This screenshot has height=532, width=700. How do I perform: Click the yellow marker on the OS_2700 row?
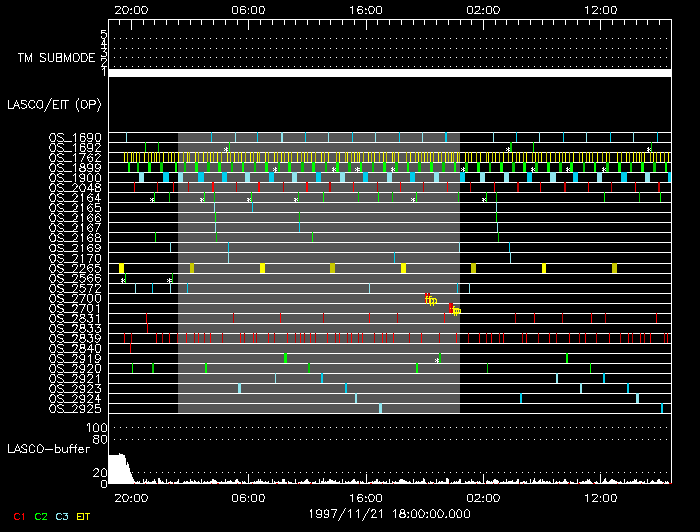point(431,299)
